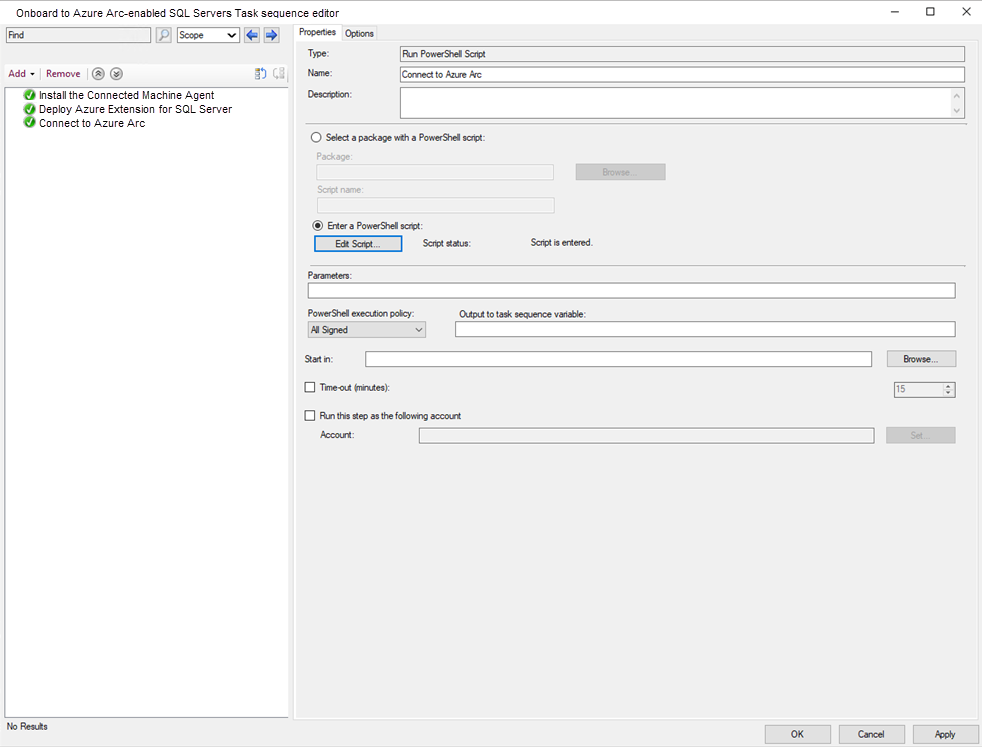The height and width of the screenshot is (747, 982).
Task: Go to next search result arrow
Action: coord(271,35)
